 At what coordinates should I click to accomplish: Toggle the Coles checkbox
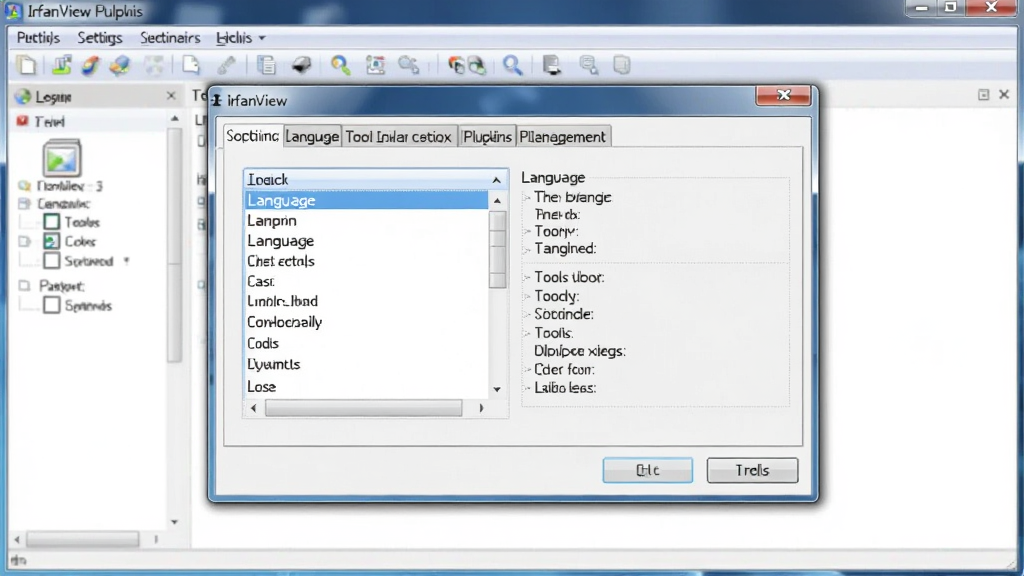(52, 241)
